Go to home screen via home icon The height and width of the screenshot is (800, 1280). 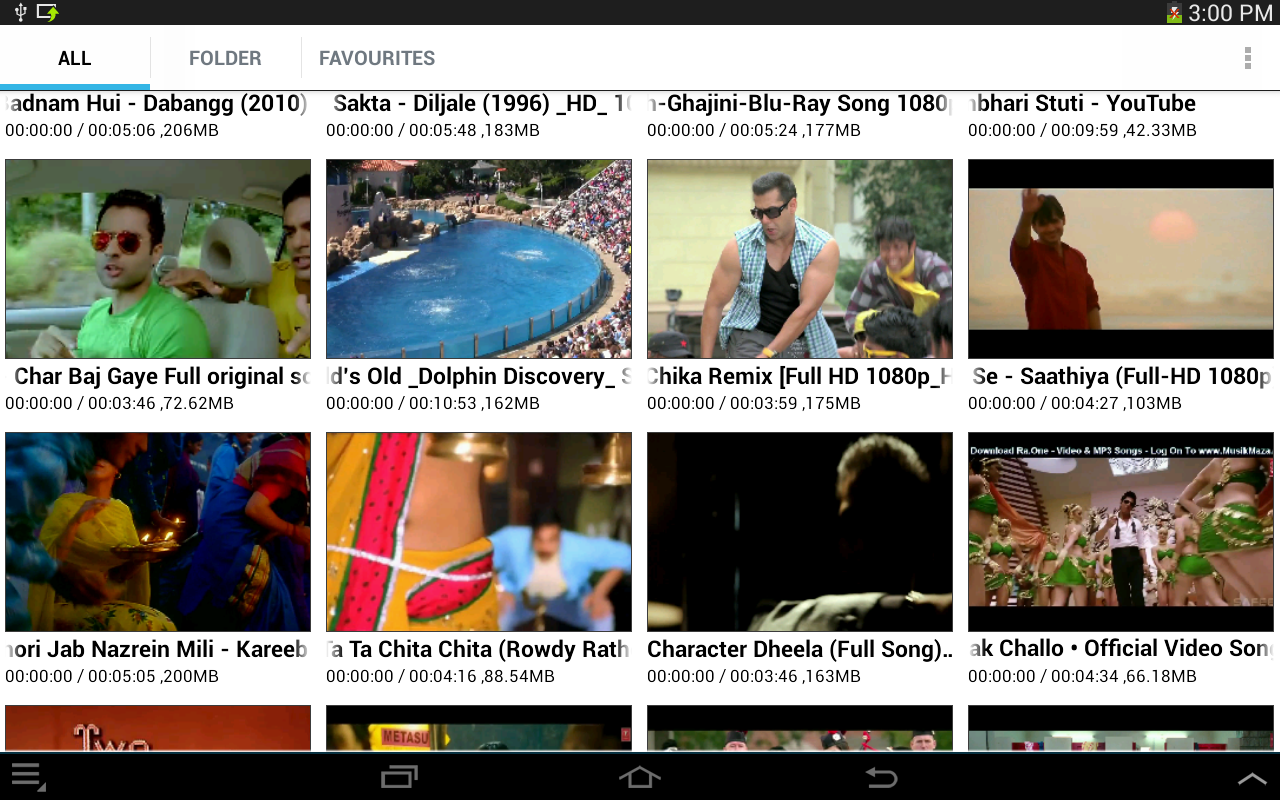pyautogui.click(x=639, y=777)
